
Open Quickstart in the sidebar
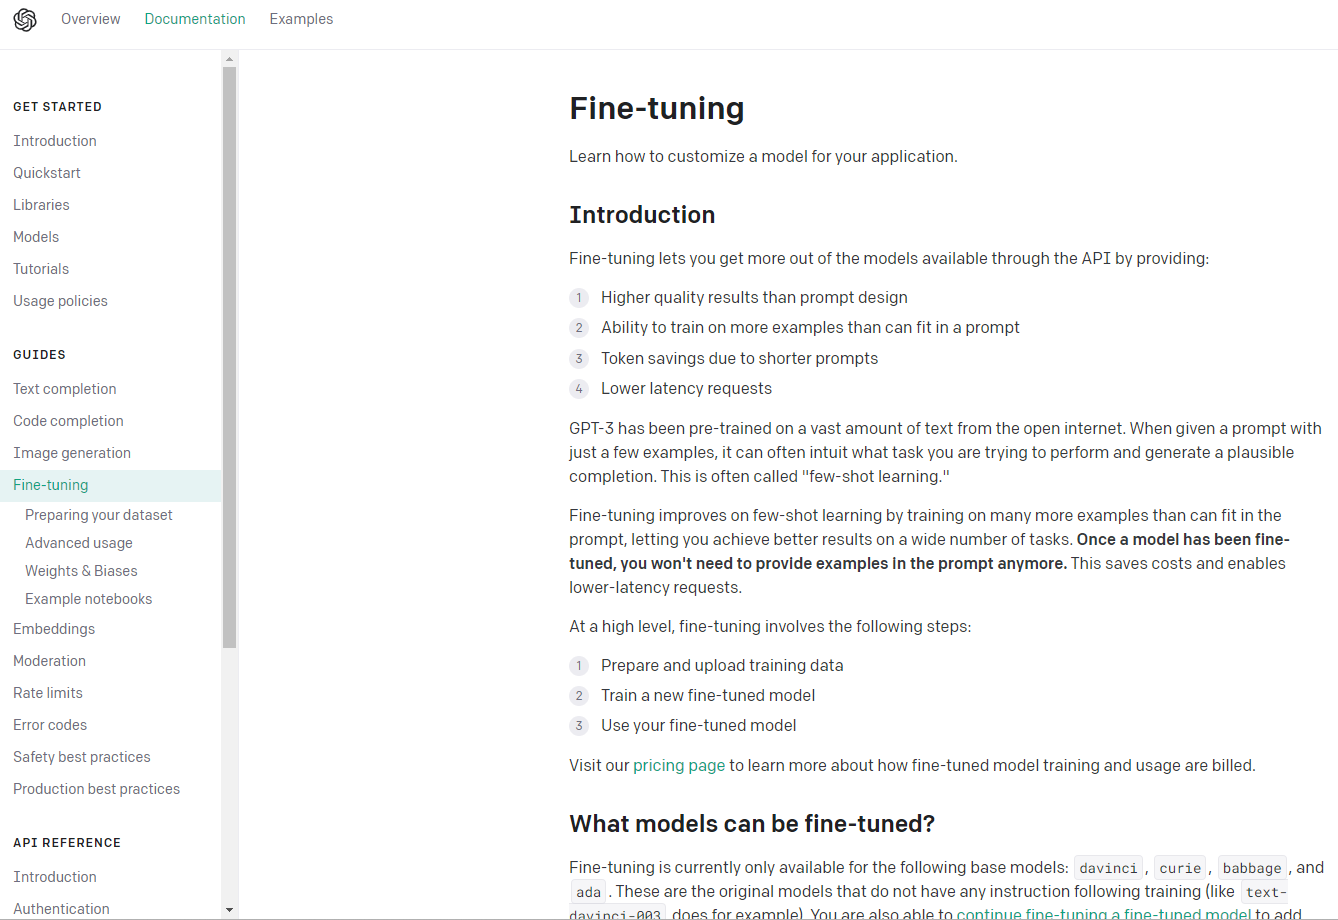tap(47, 173)
